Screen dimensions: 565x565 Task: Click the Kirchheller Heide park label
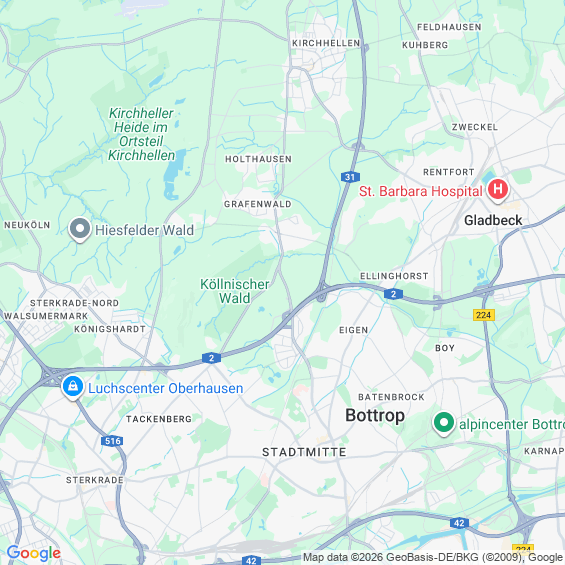click(x=141, y=134)
